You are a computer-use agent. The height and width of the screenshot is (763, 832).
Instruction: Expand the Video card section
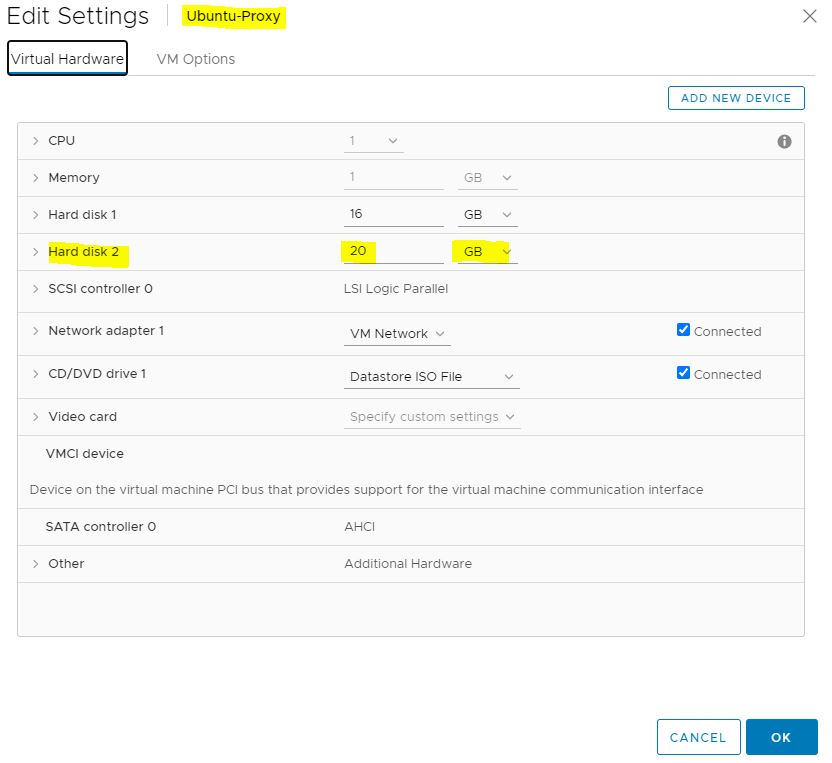[x=36, y=417]
